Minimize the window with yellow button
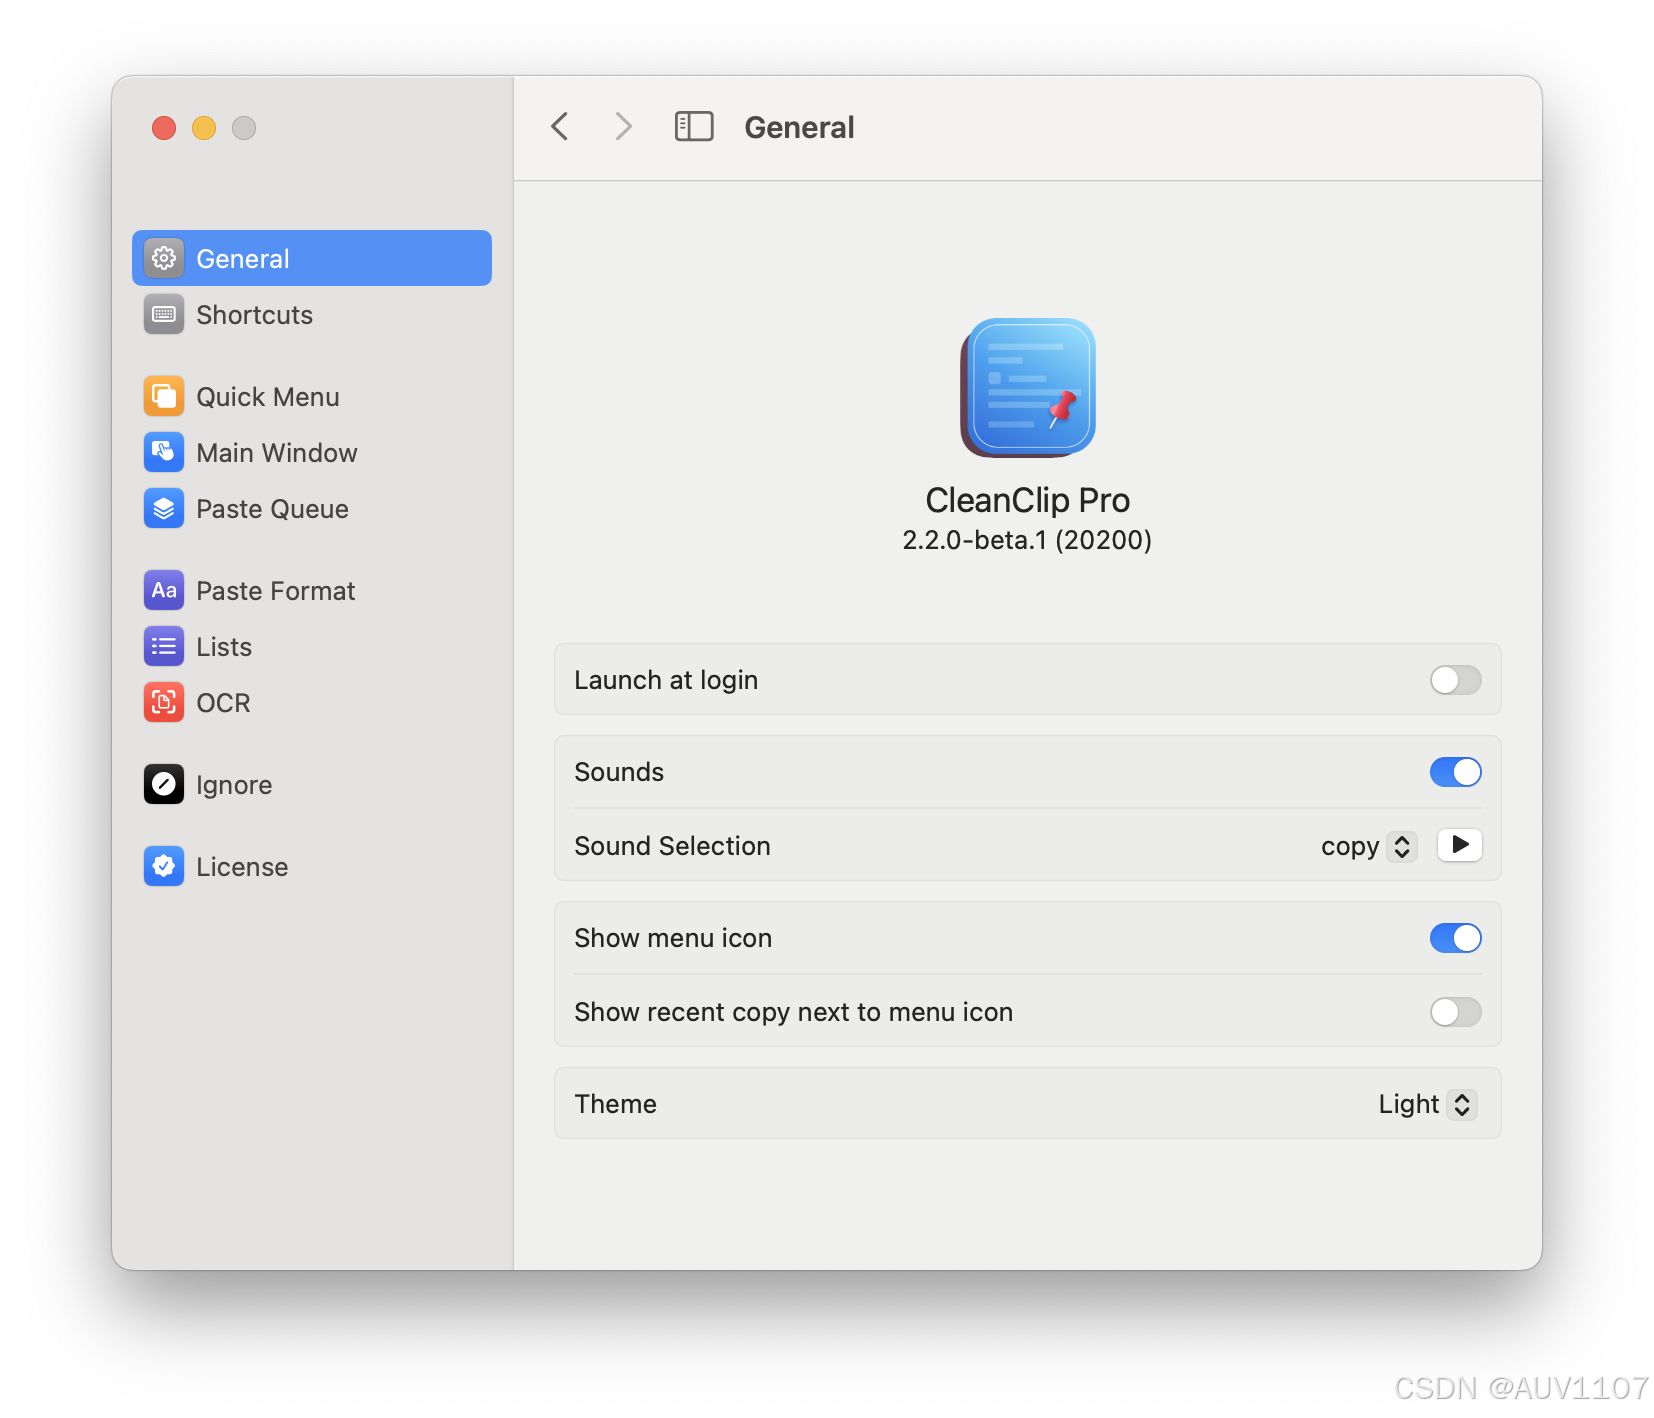 click(x=204, y=128)
